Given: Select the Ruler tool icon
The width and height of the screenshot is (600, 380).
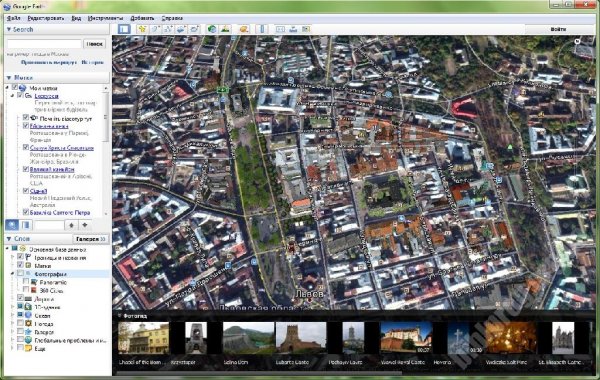Looking at the screenshot, I should click(262, 29).
